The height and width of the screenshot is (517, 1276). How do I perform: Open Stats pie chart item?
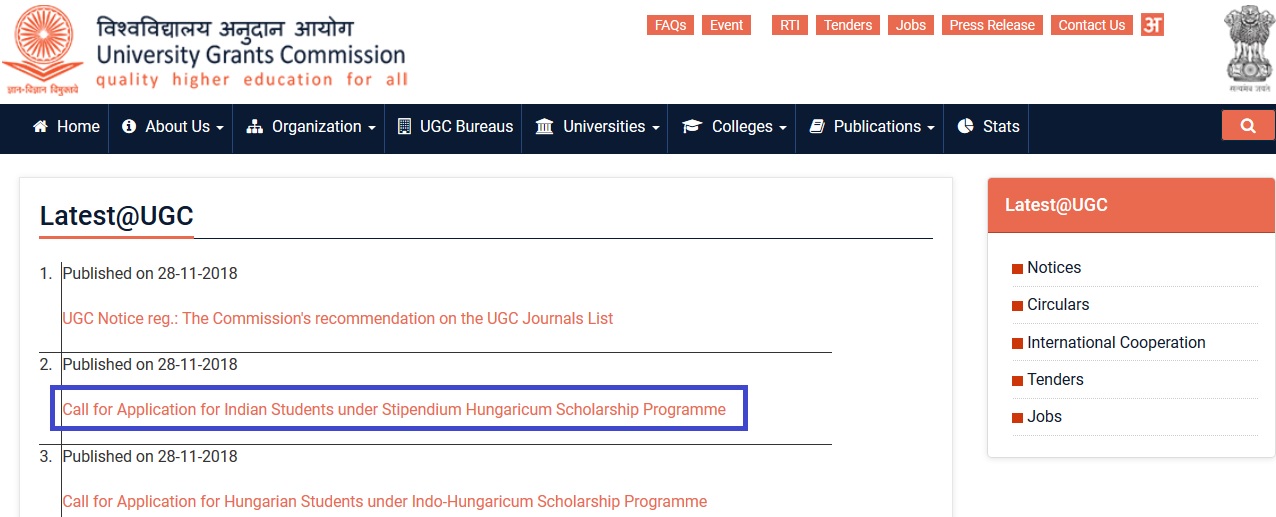click(988, 127)
